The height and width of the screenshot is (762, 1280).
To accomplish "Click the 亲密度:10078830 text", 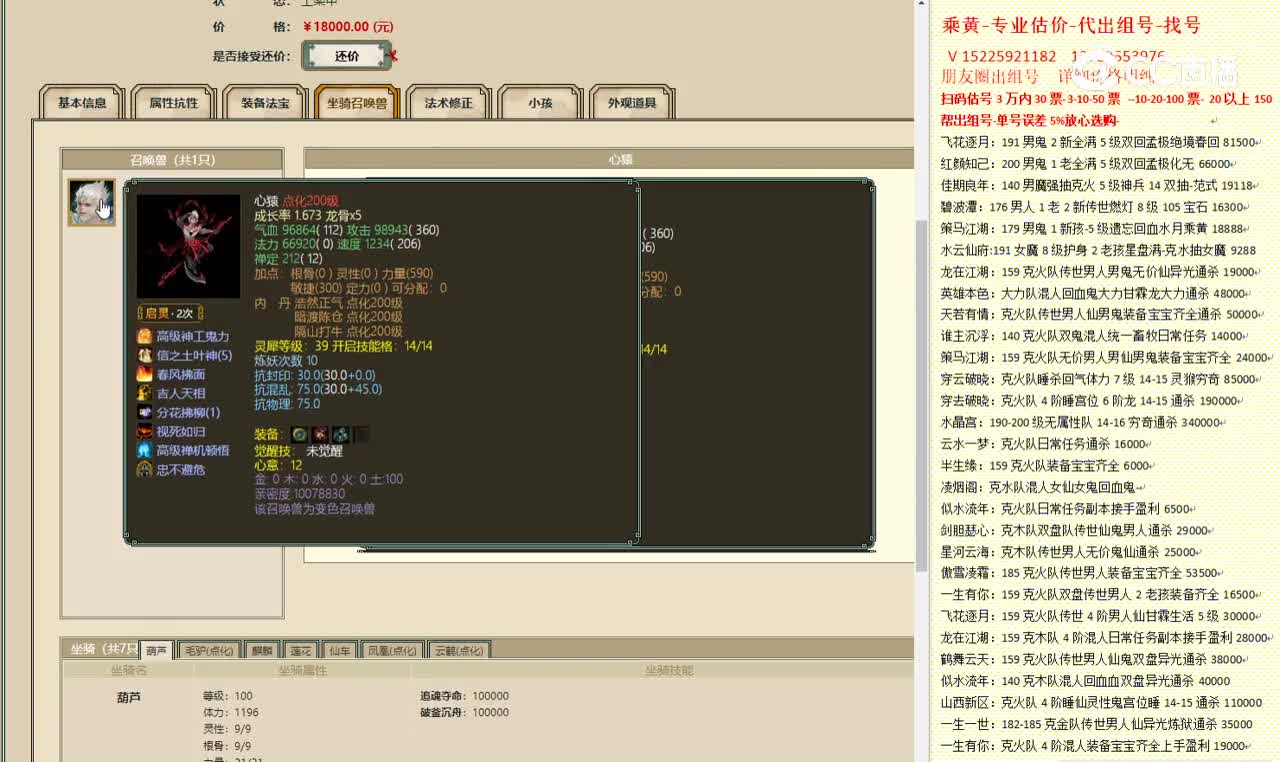I will point(300,494).
